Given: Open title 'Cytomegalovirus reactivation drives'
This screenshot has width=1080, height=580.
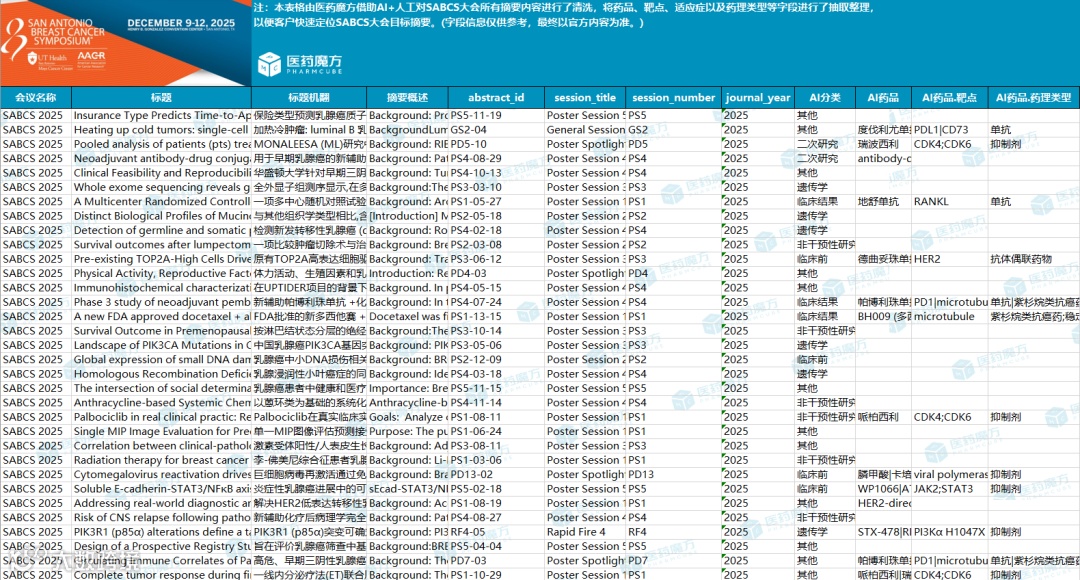Looking at the screenshot, I should pos(162,475).
